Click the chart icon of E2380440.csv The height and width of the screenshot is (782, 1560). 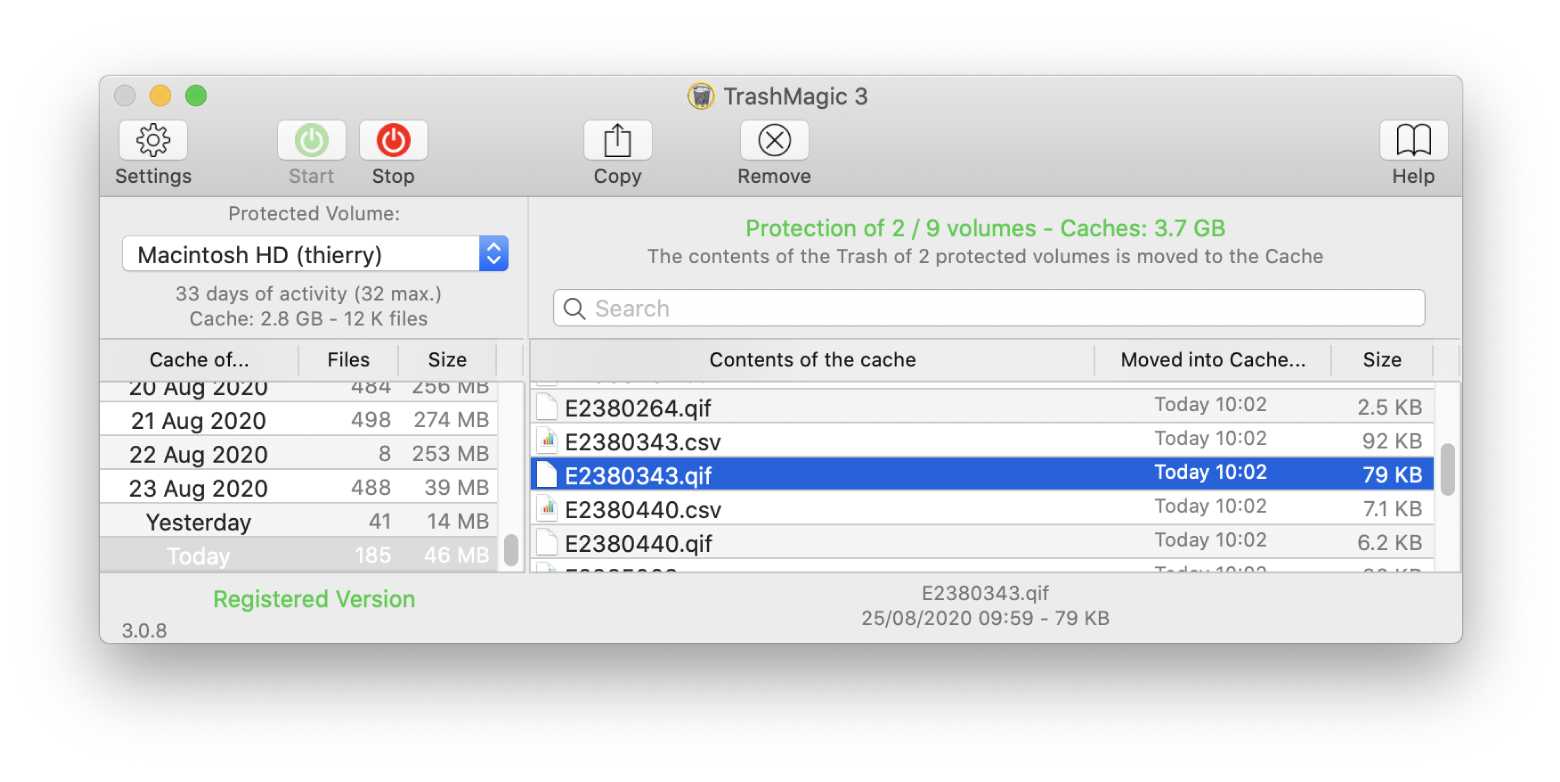[x=546, y=509]
